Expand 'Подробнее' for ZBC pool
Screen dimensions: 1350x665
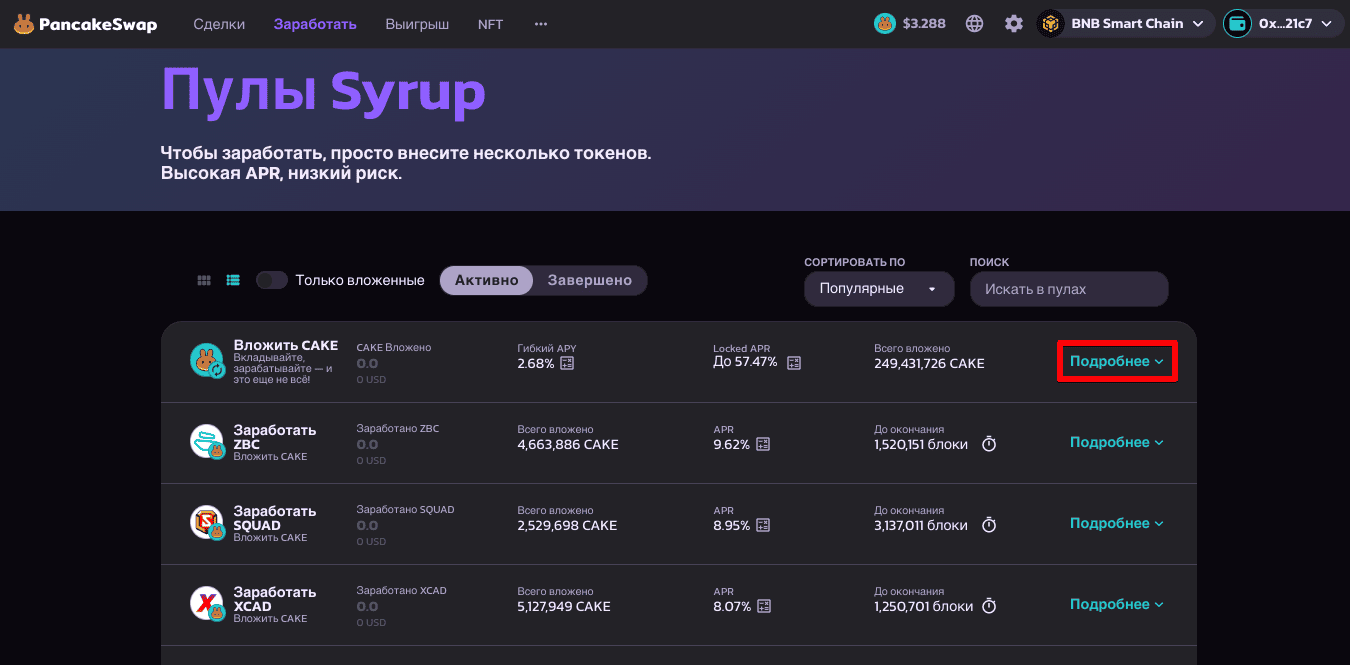[1117, 442]
